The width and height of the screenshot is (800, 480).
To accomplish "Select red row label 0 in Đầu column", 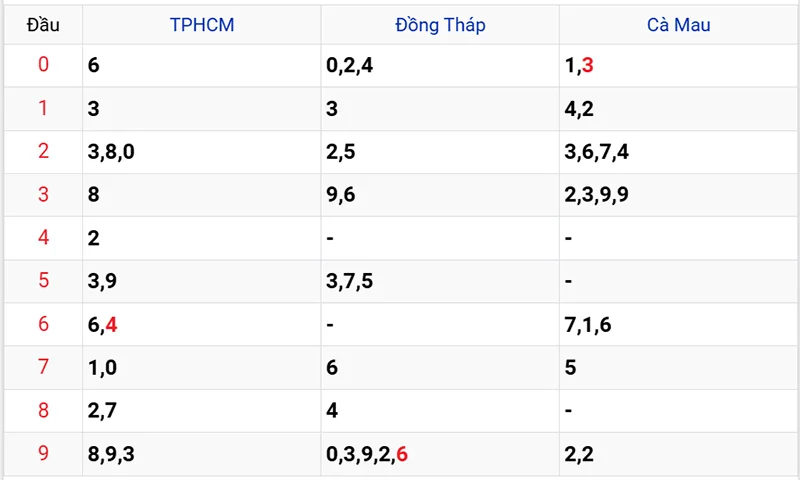I will (43, 65).
